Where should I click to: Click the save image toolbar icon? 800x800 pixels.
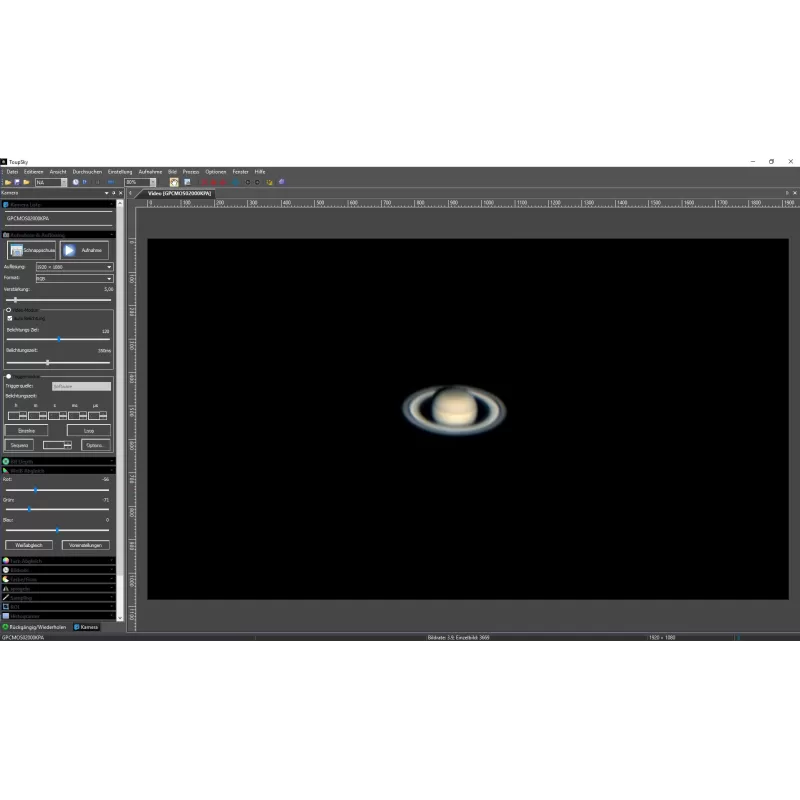[17, 181]
